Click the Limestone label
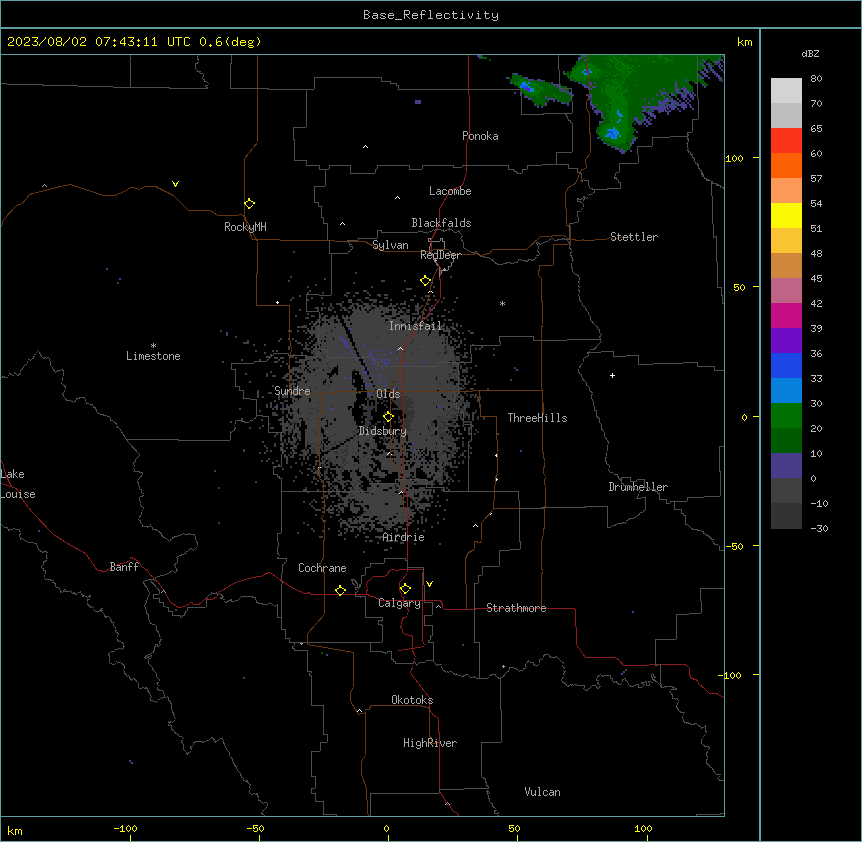 (153, 356)
